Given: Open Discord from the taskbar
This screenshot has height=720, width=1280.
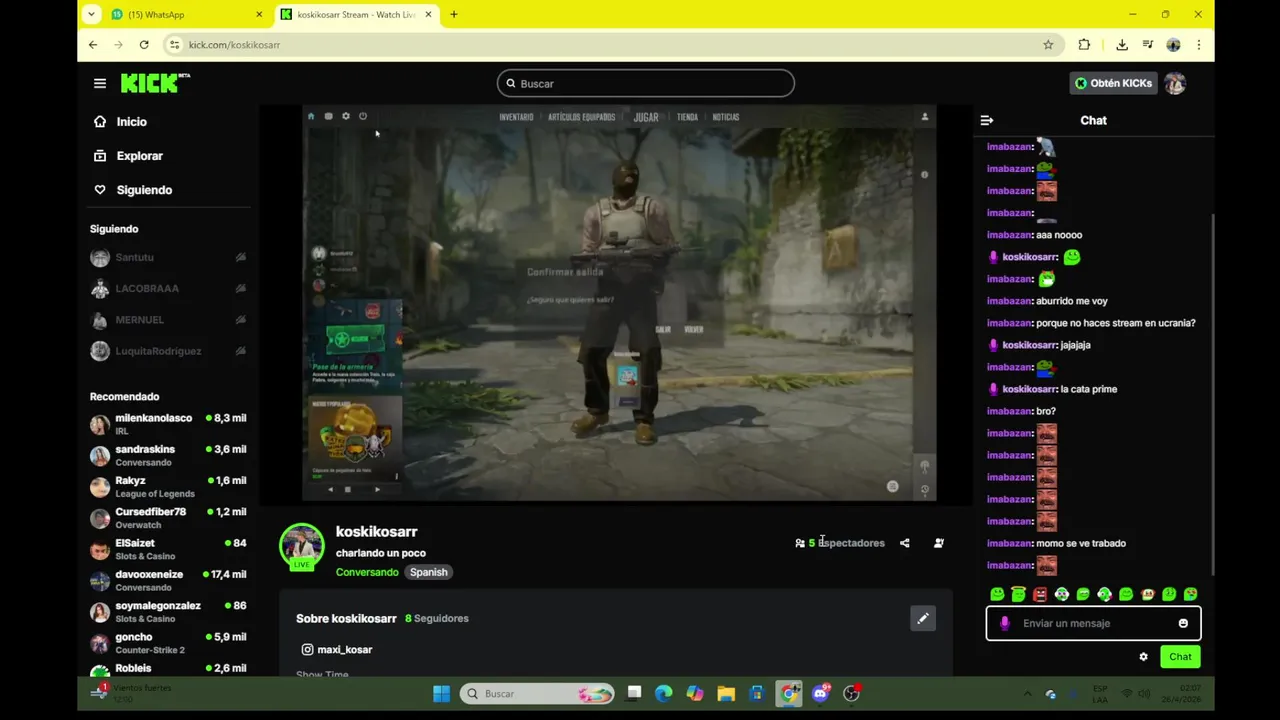Looking at the screenshot, I should click(821, 694).
